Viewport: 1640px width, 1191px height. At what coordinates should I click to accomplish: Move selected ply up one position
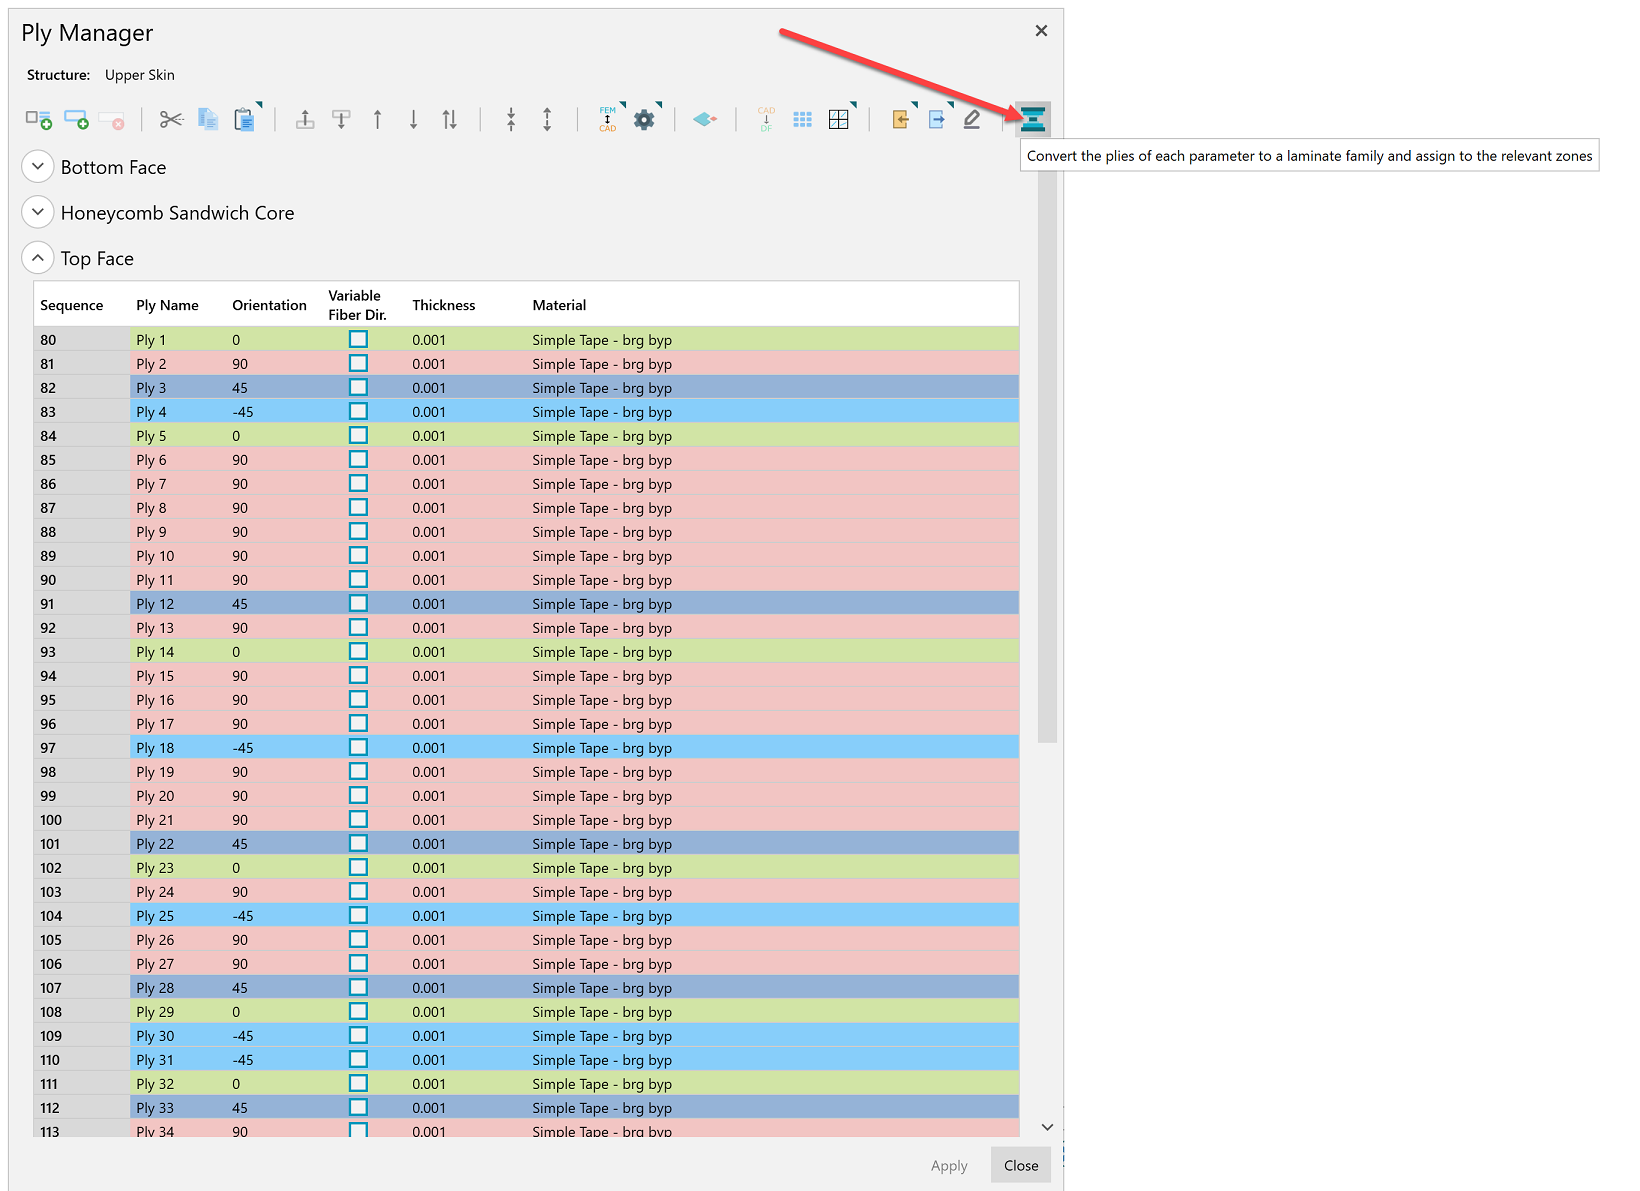coord(377,120)
